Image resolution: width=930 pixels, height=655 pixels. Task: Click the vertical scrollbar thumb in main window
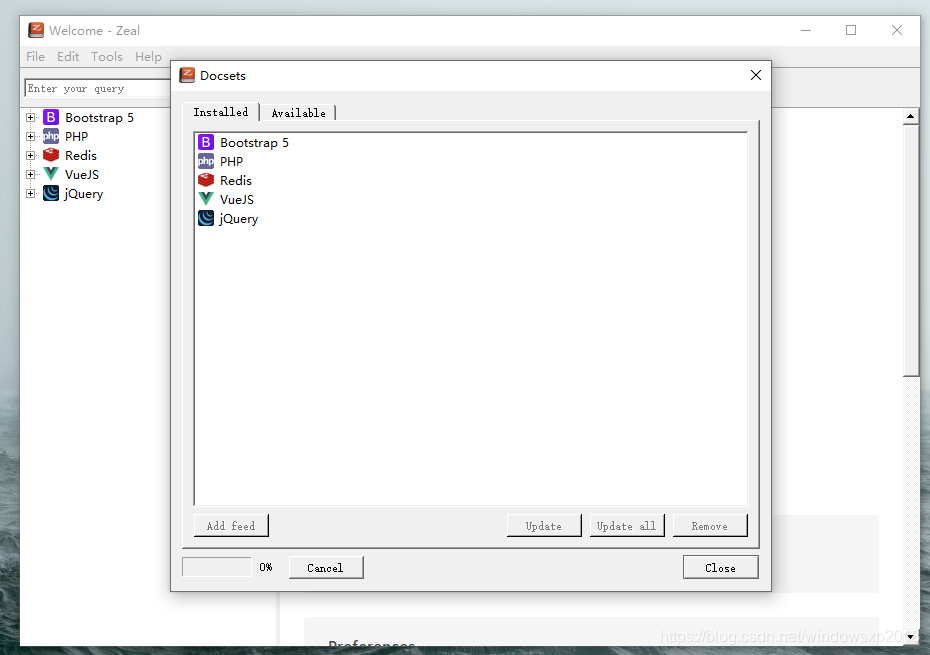[x=910, y=250]
